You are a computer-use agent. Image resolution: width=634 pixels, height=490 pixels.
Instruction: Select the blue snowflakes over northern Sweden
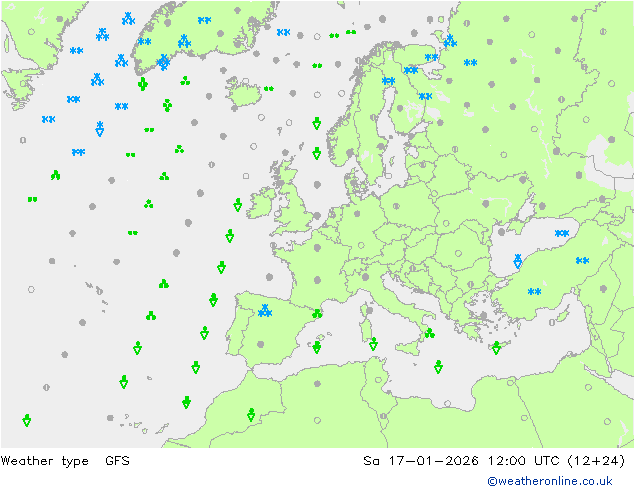(x=388, y=81)
